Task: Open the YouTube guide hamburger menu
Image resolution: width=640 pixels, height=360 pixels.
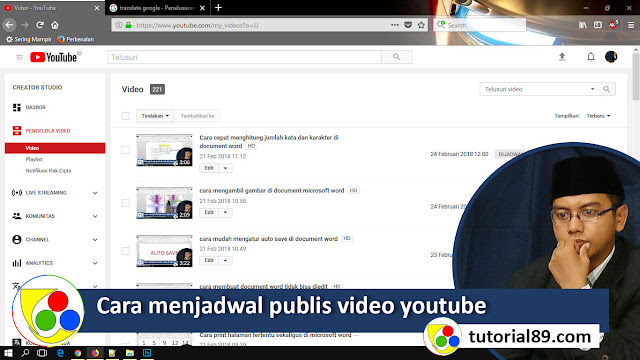Action: point(19,57)
